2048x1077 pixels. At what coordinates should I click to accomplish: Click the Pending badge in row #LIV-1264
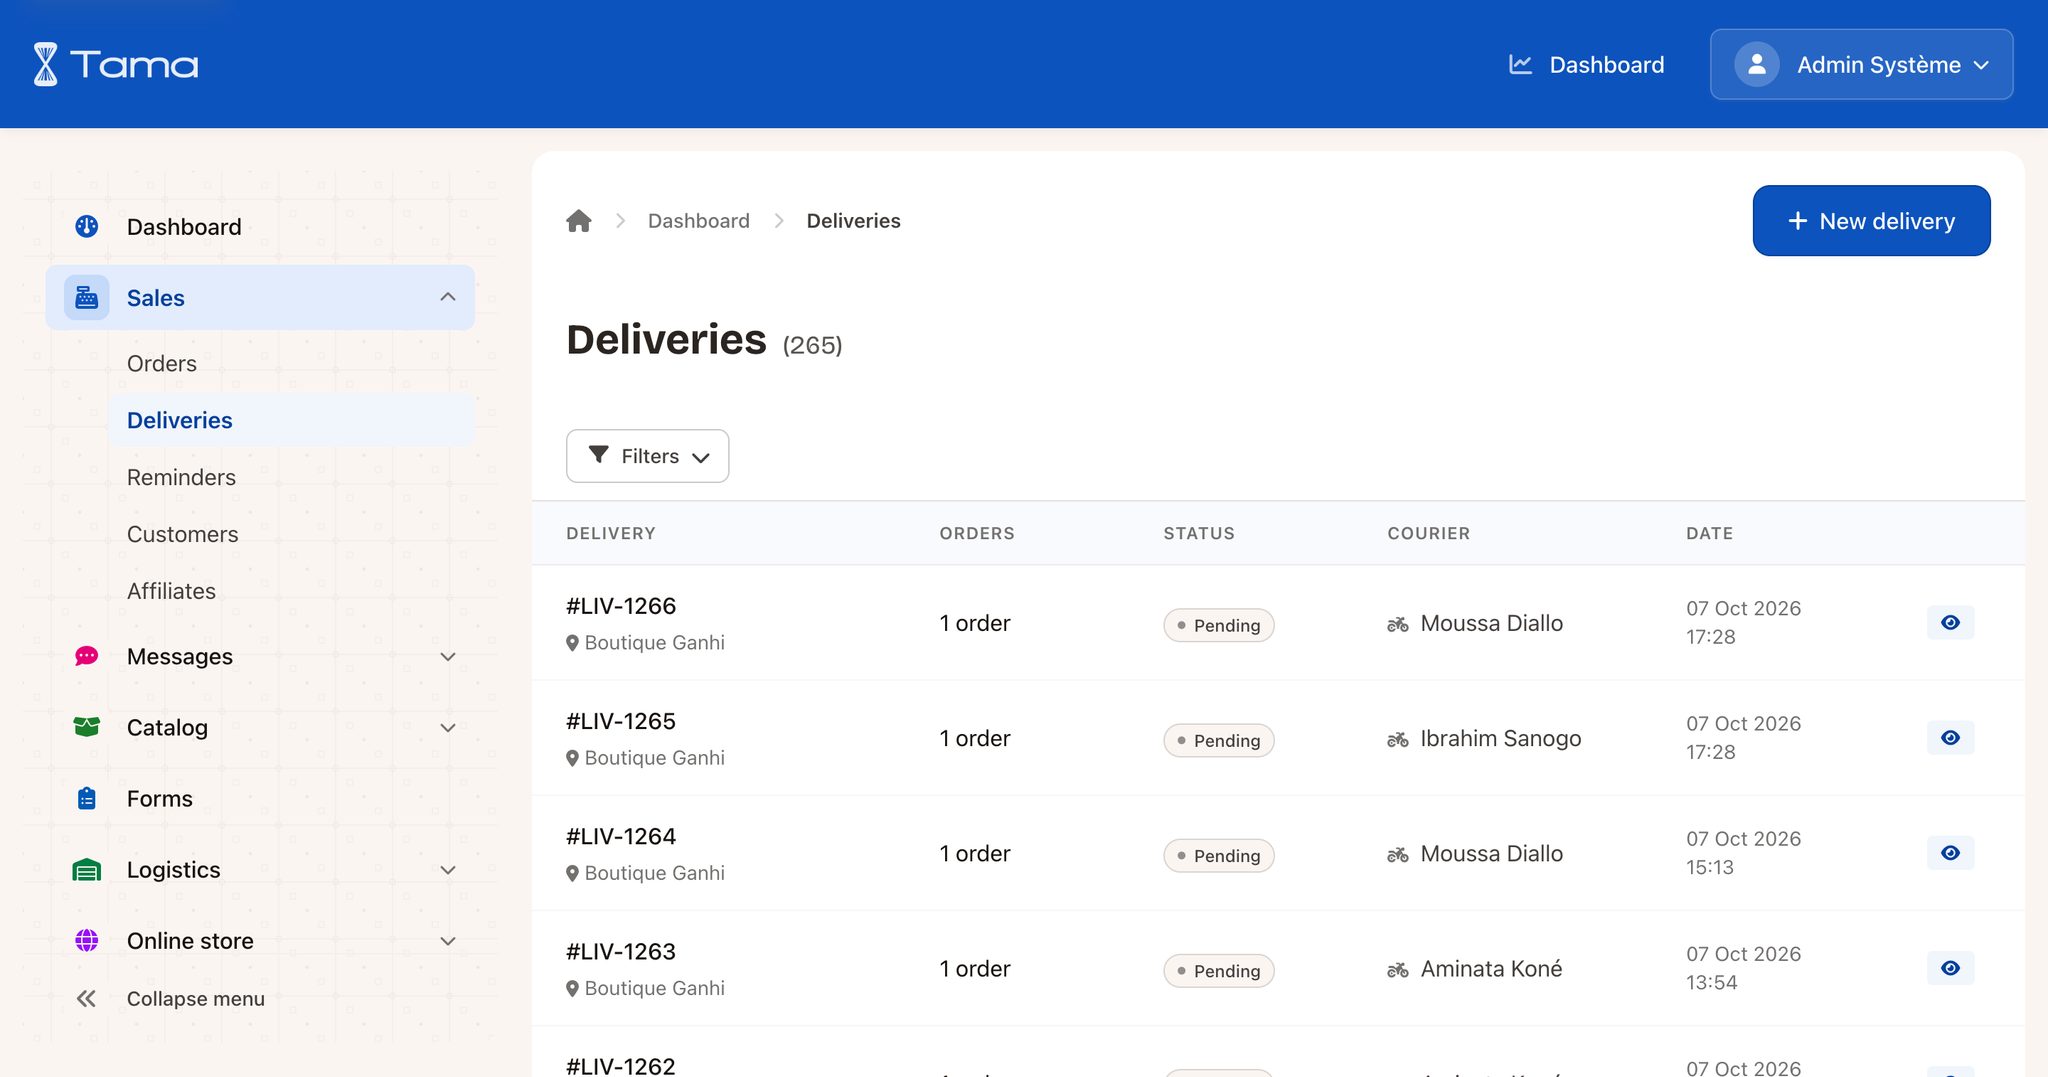[x=1218, y=855]
